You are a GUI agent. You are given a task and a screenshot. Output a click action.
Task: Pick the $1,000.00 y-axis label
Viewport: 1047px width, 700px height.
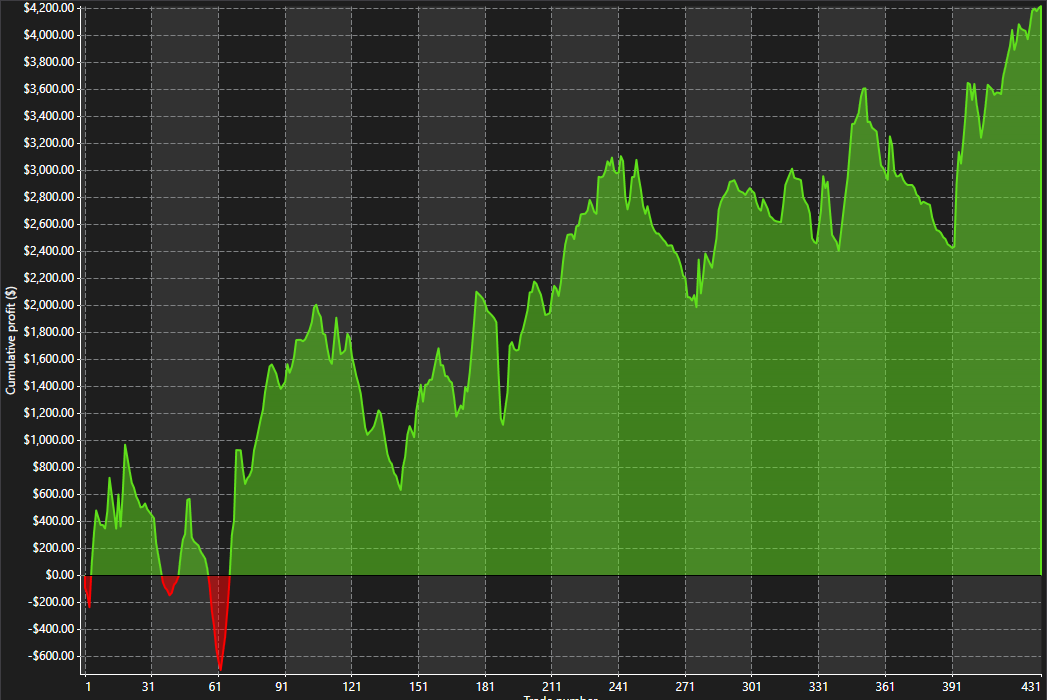pos(49,440)
